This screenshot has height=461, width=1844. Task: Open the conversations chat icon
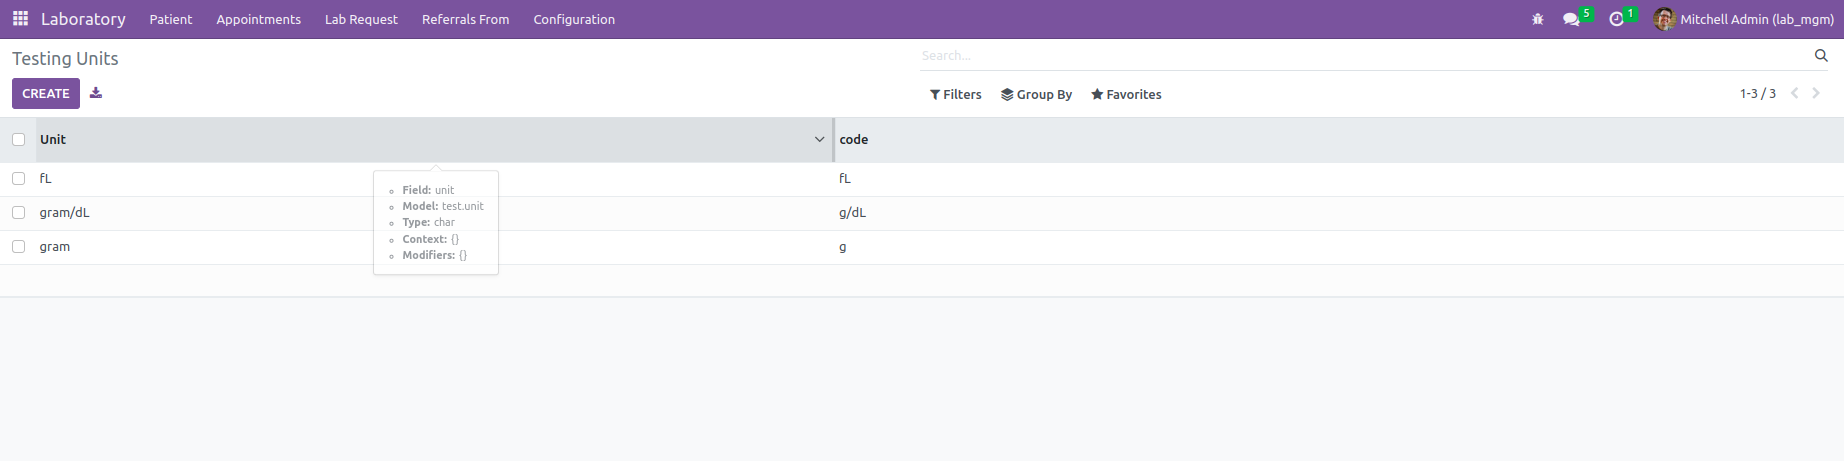tap(1571, 19)
